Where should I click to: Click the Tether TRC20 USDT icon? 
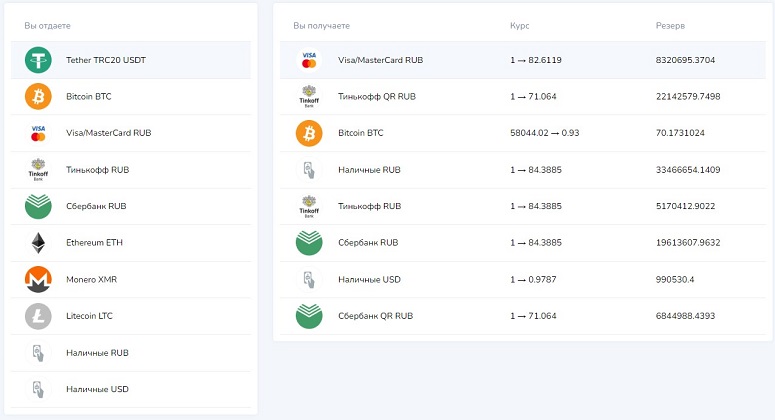coord(38,60)
